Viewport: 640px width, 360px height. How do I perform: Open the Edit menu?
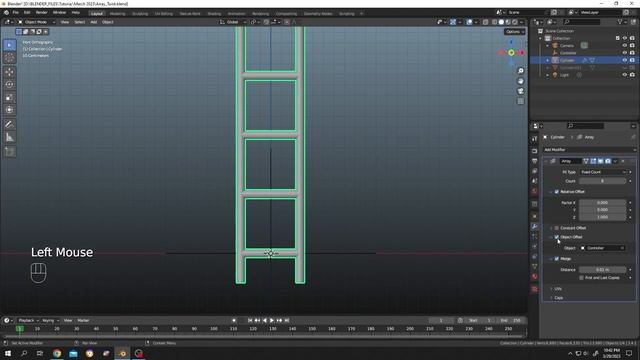pos(27,13)
